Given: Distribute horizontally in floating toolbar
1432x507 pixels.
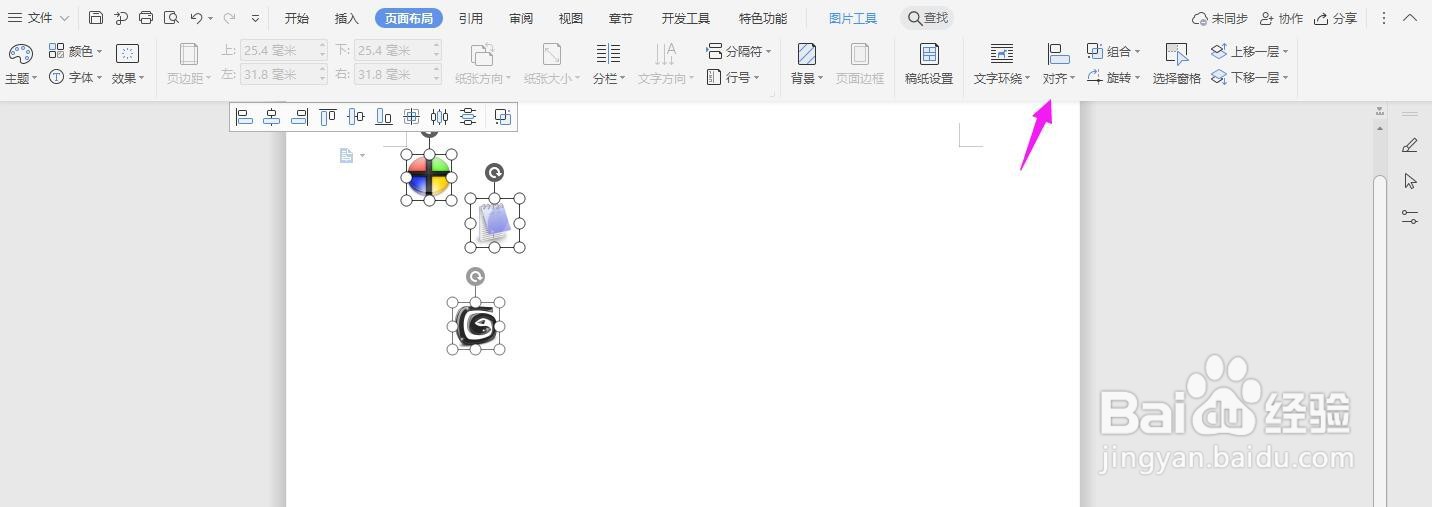Looking at the screenshot, I should (439, 117).
